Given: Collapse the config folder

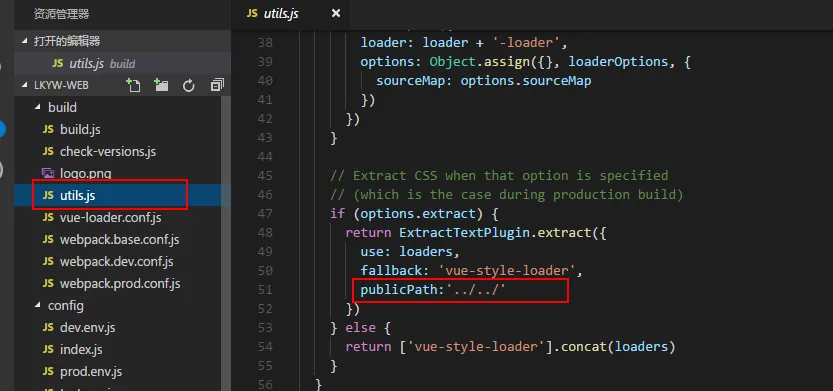Looking at the screenshot, I should point(37,306).
